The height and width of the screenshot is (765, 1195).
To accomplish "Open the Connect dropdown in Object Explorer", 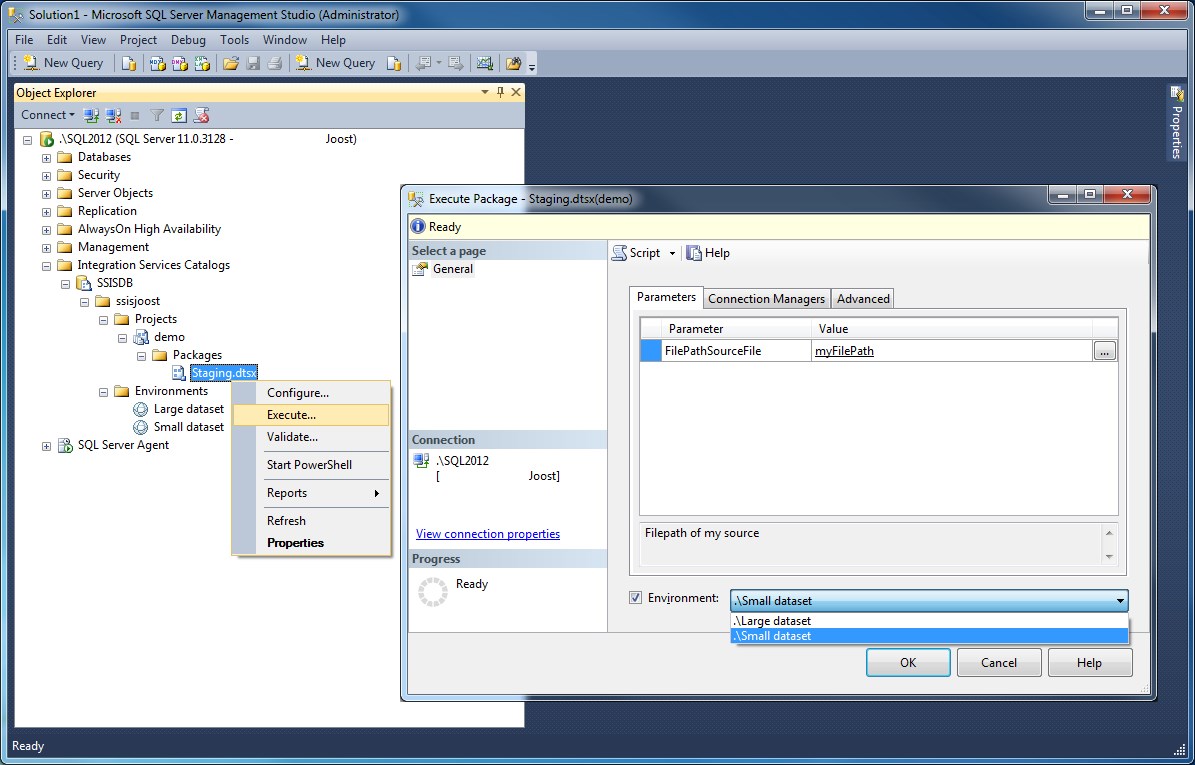I will pyautogui.click(x=46, y=115).
